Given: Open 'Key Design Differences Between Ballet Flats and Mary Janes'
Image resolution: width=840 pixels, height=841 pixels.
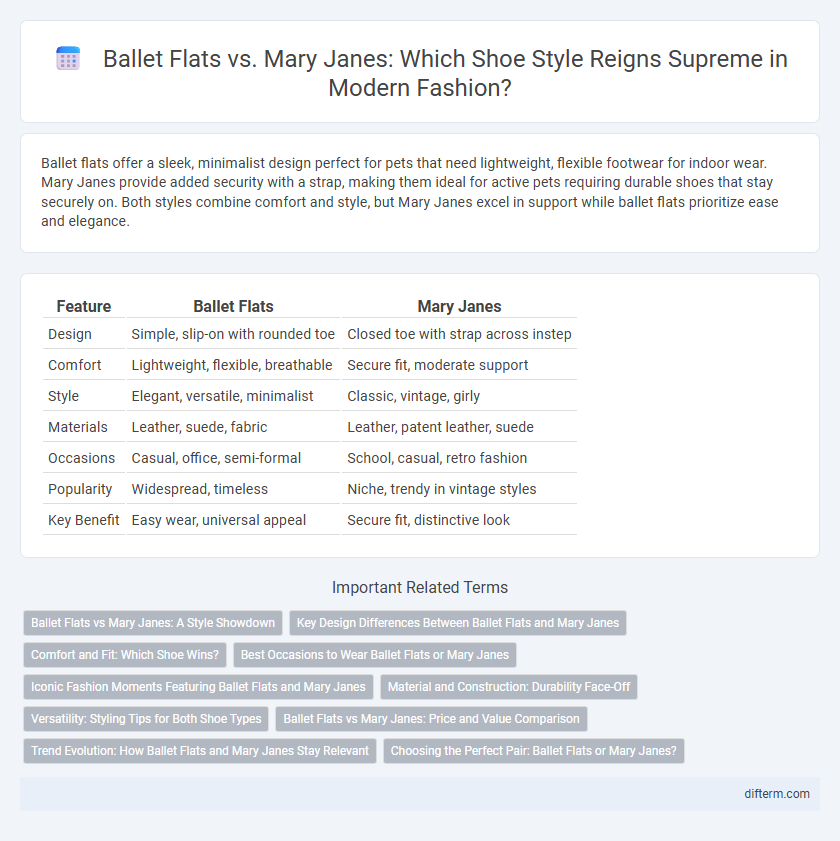Looking at the screenshot, I should coord(458,623).
